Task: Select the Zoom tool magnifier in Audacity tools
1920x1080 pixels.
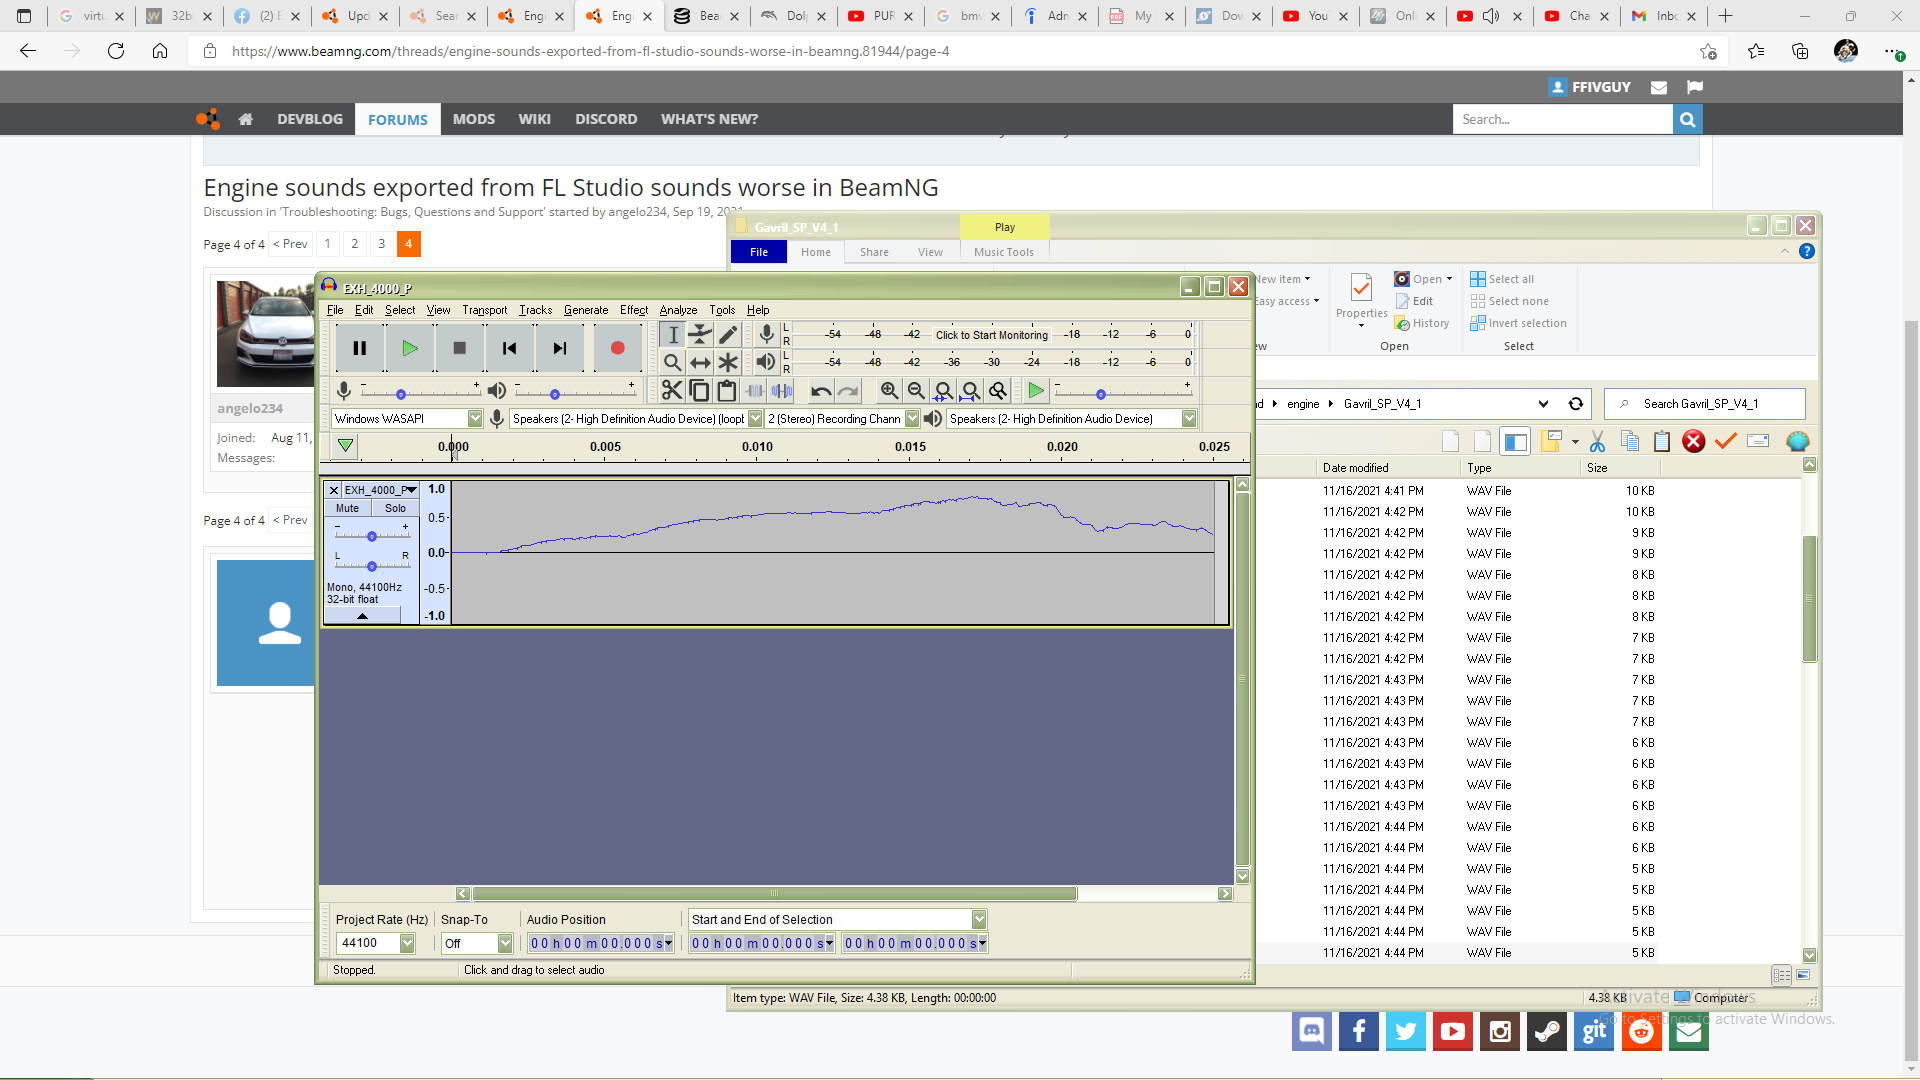Action: pos(673,363)
